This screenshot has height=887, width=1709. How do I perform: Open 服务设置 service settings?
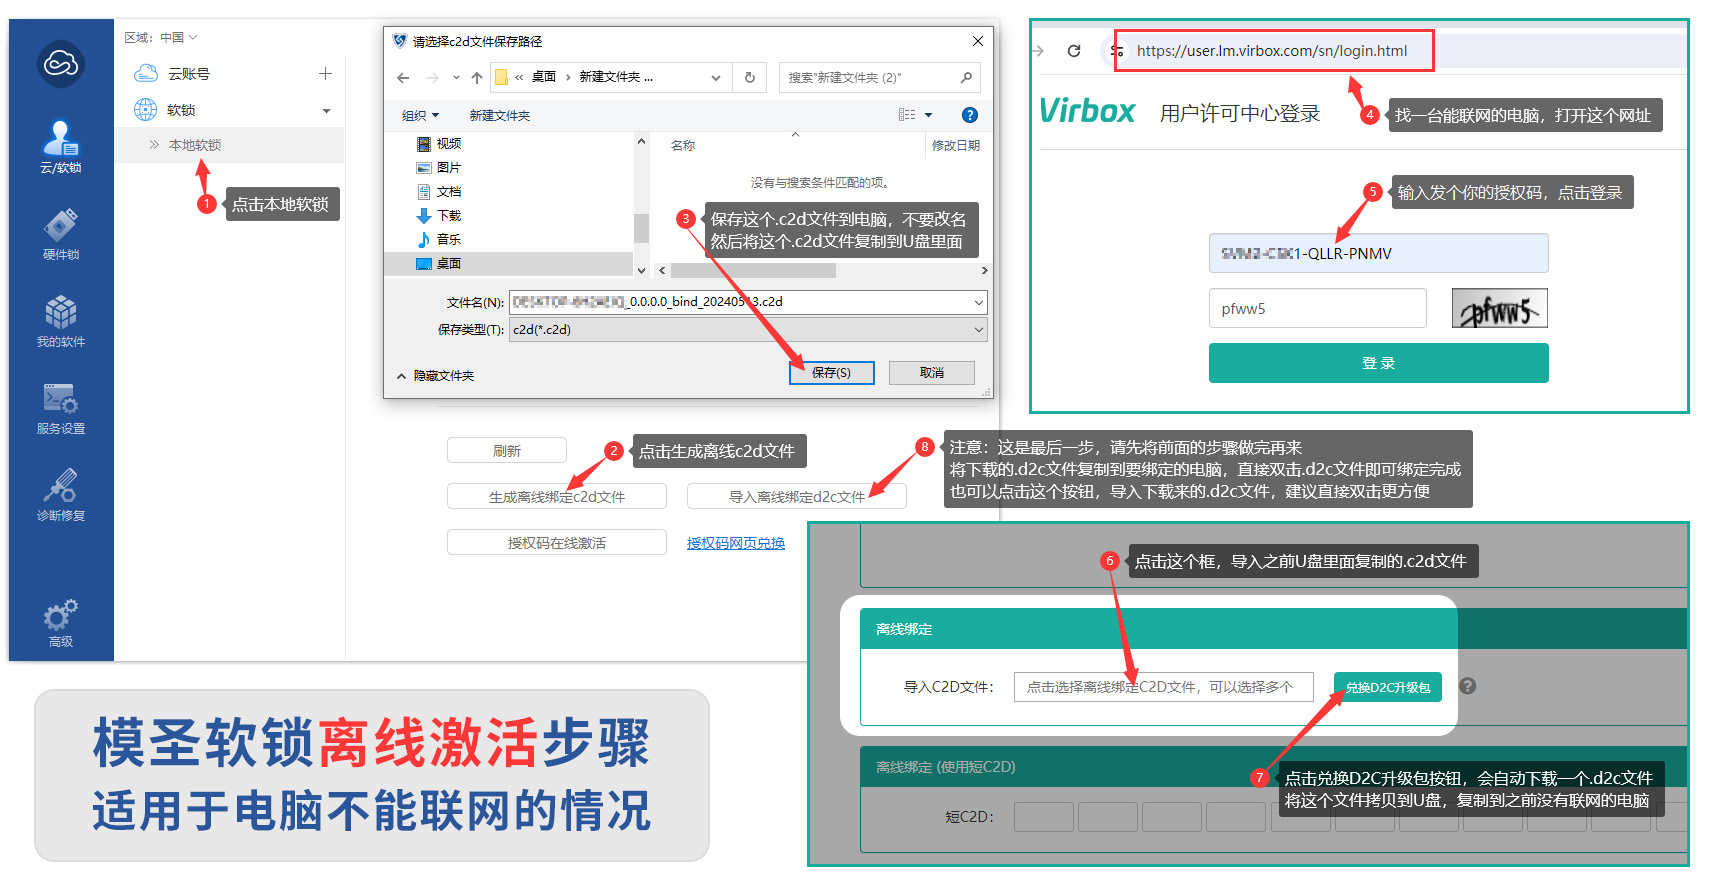(x=60, y=407)
